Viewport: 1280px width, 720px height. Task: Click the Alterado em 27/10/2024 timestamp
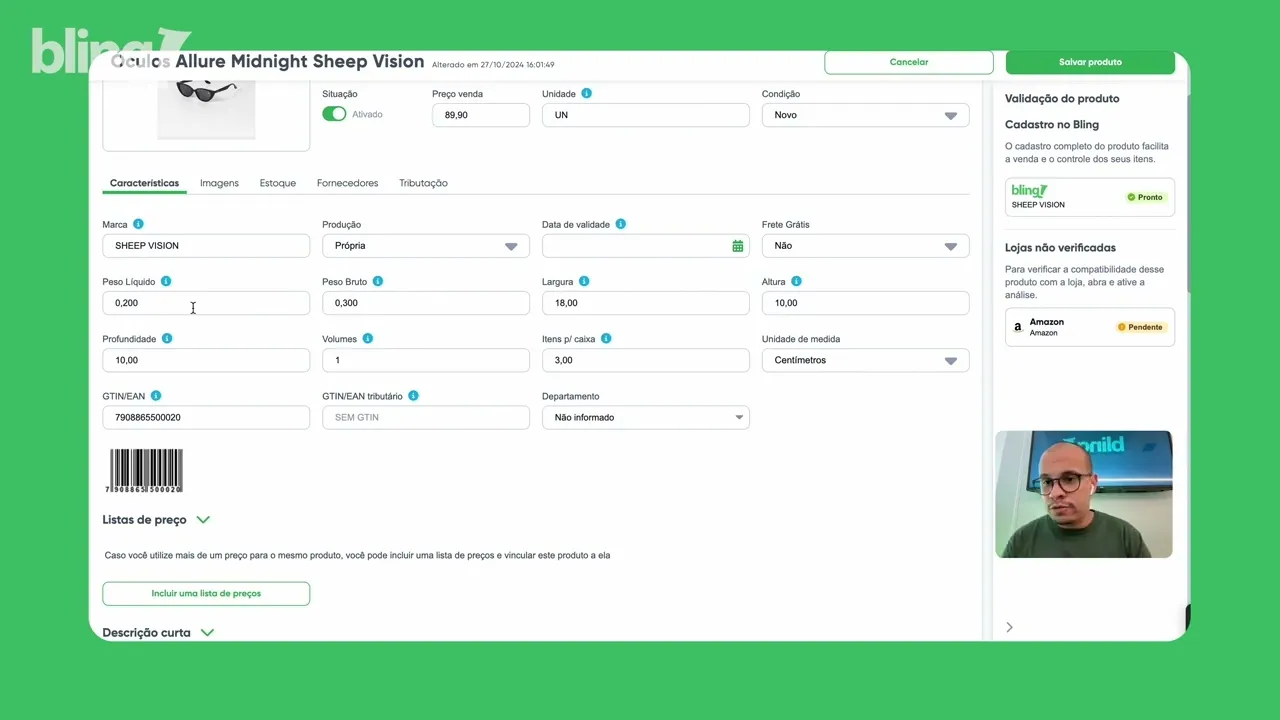(493, 65)
